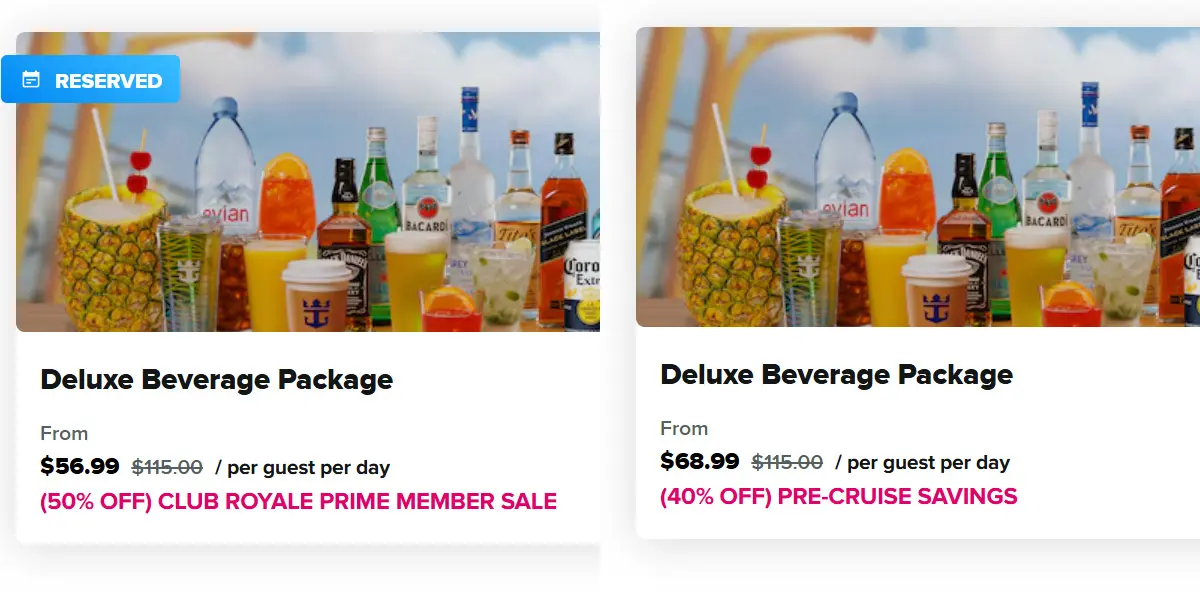Expand details of the left Deluxe Beverage Package
The height and width of the screenshot is (591, 1200).
[216, 380]
